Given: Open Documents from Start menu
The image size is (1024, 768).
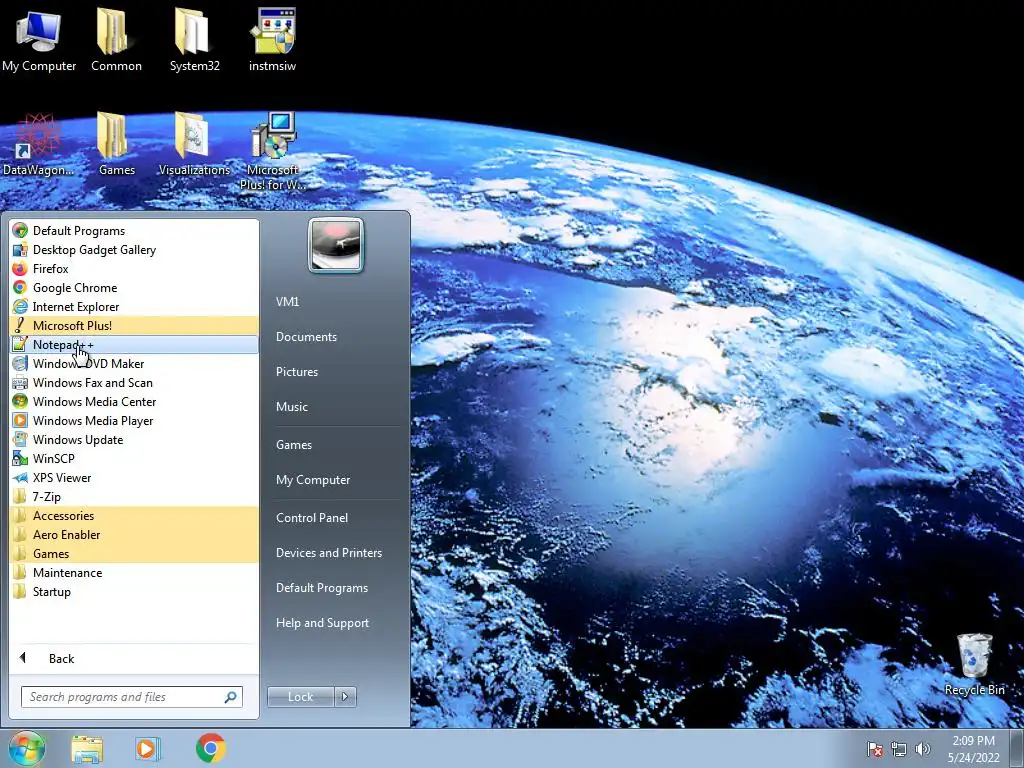Looking at the screenshot, I should pyautogui.click(x=336, y=337).
